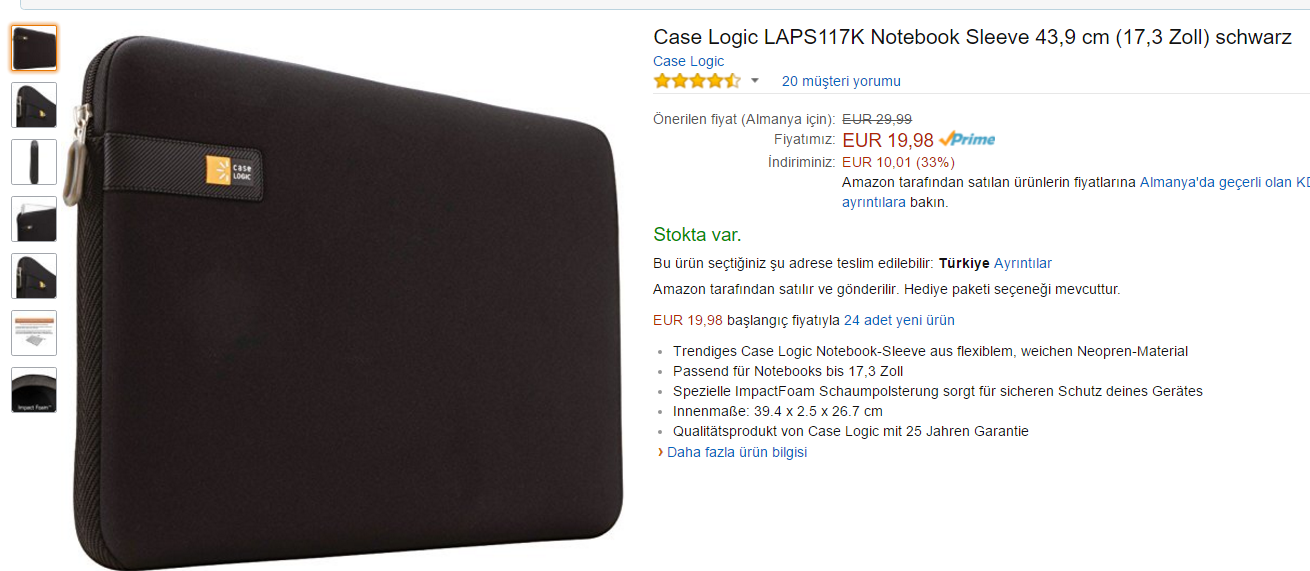Follow the ayrıntılara link

click(874, 202)
